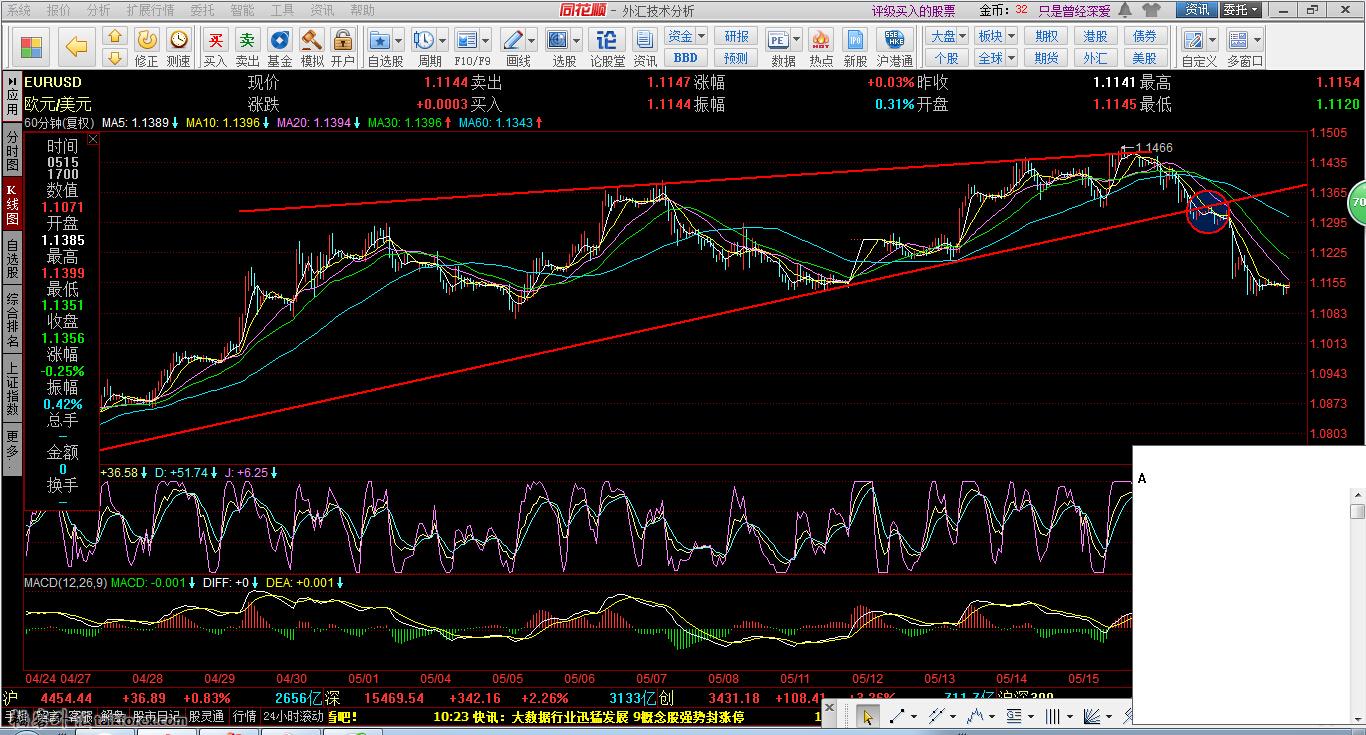This screenshot has width=1366, height=735.
Task: Open the 模拟 simulation gavel icon
Action: point(312,40)
